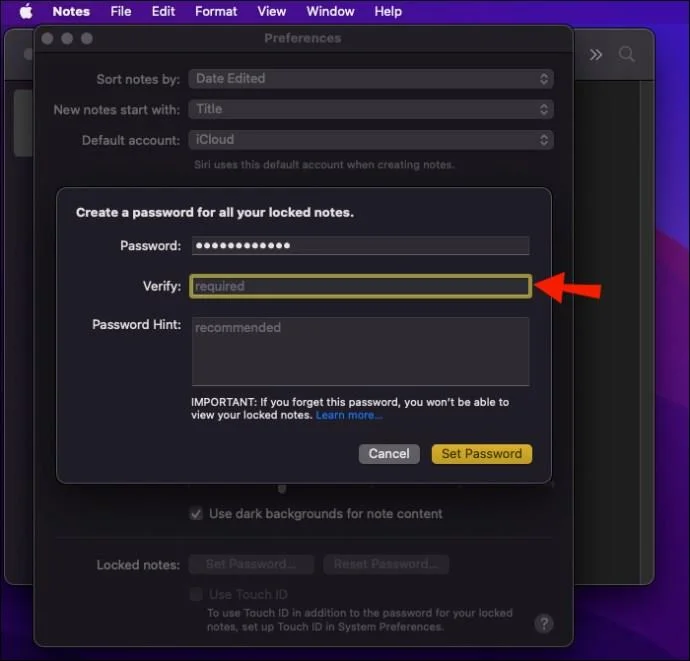Open help with the question mark button
690x661 pixels.
pyautogui.click(x=544, y=623)
